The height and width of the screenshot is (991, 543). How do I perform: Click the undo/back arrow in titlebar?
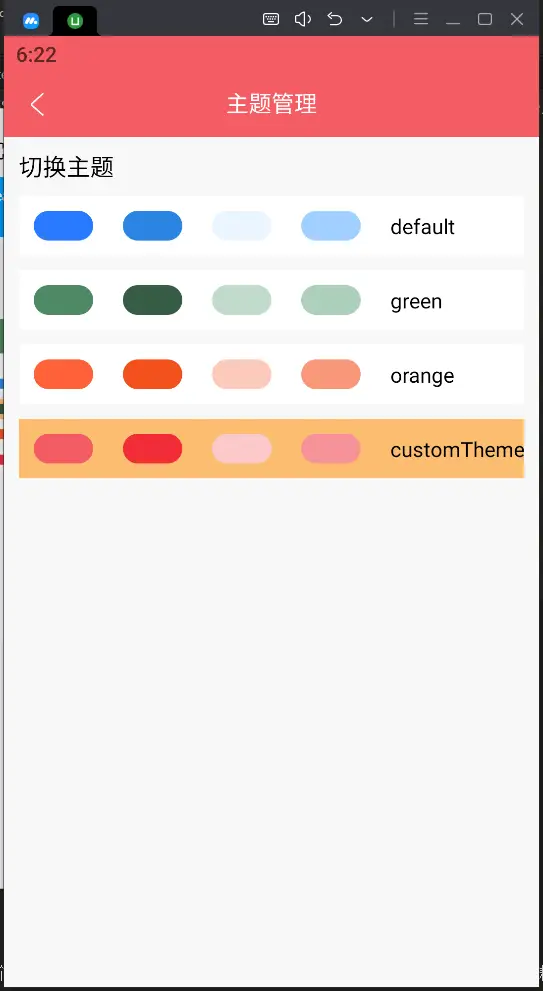click(x=335, y=19)
